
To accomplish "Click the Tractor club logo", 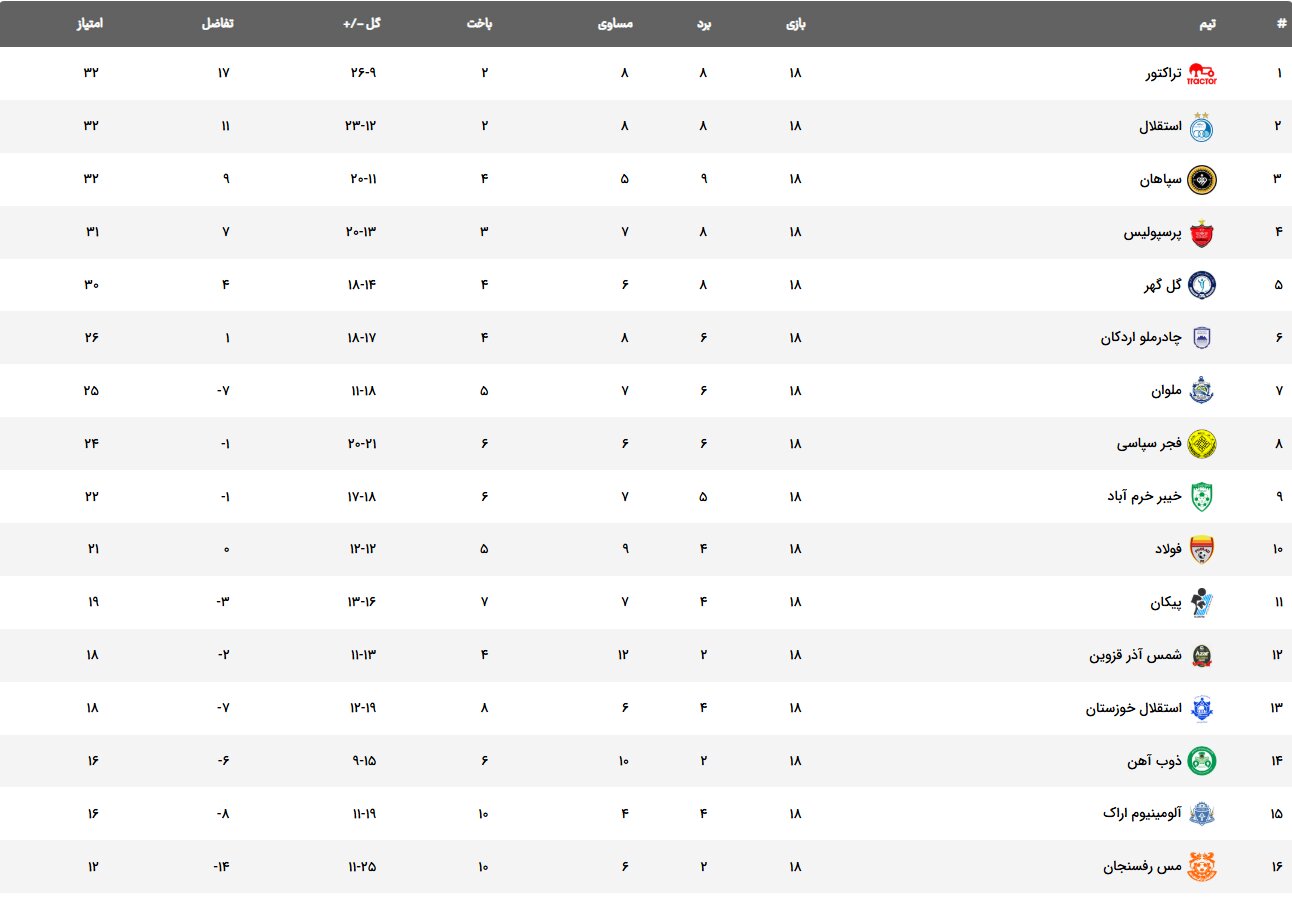I will pos(1201,73).
